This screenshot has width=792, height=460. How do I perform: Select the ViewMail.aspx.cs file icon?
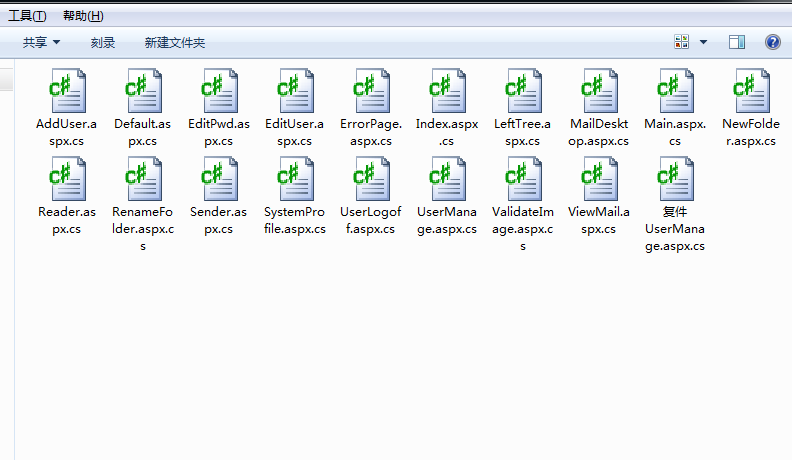[599, 179]
